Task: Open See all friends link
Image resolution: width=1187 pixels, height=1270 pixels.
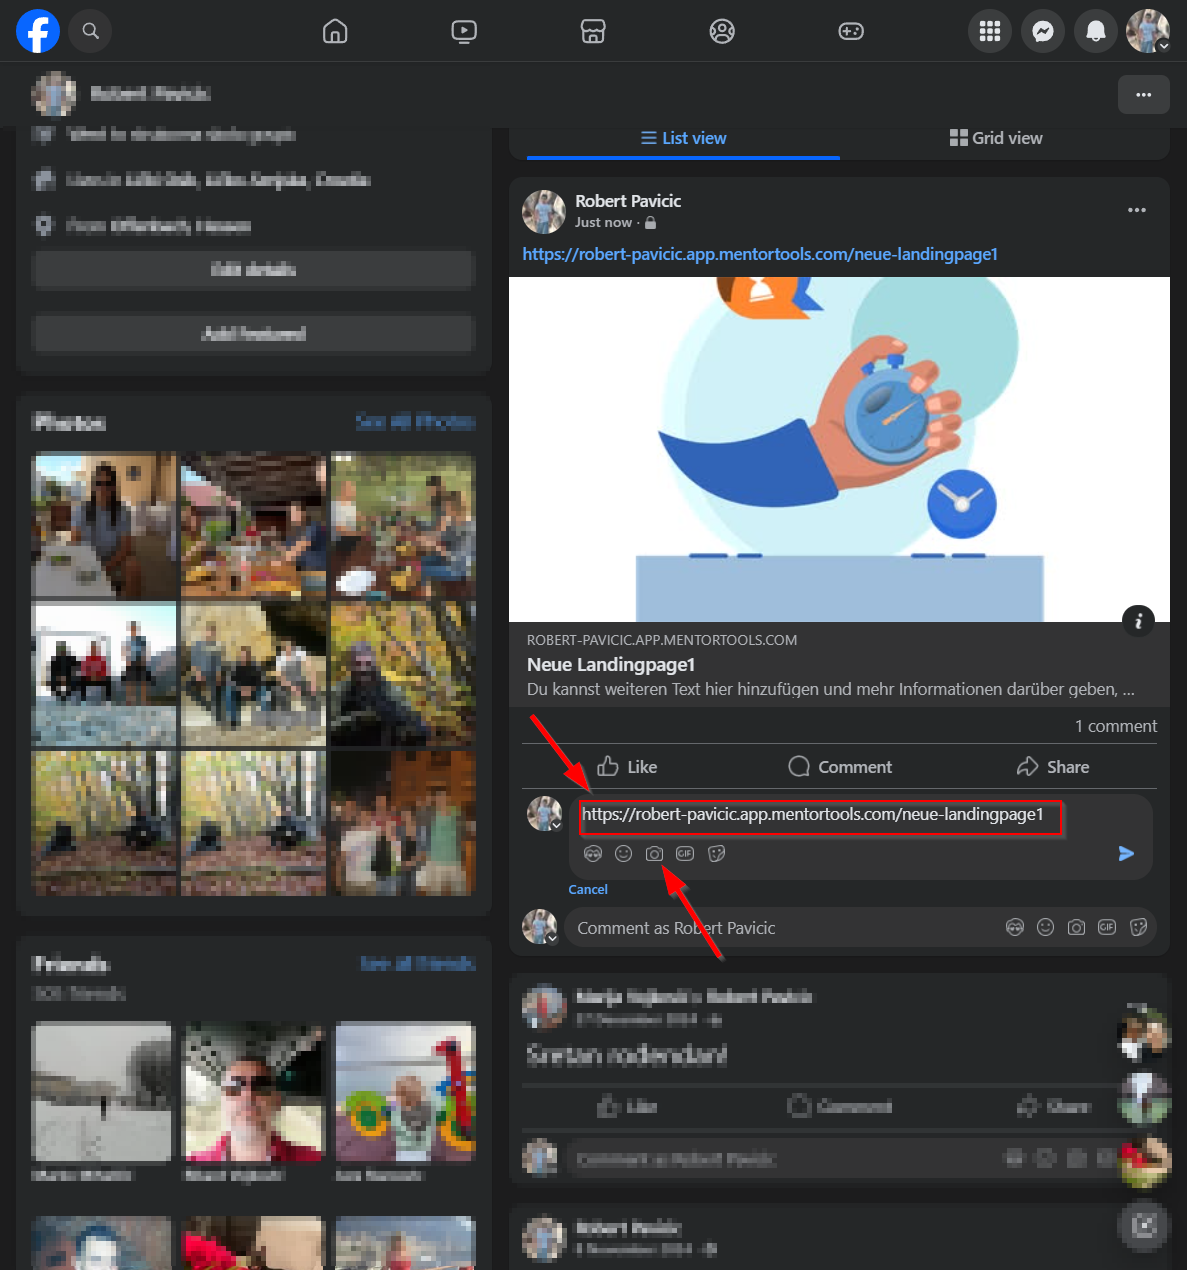Action: coord(418,964)
